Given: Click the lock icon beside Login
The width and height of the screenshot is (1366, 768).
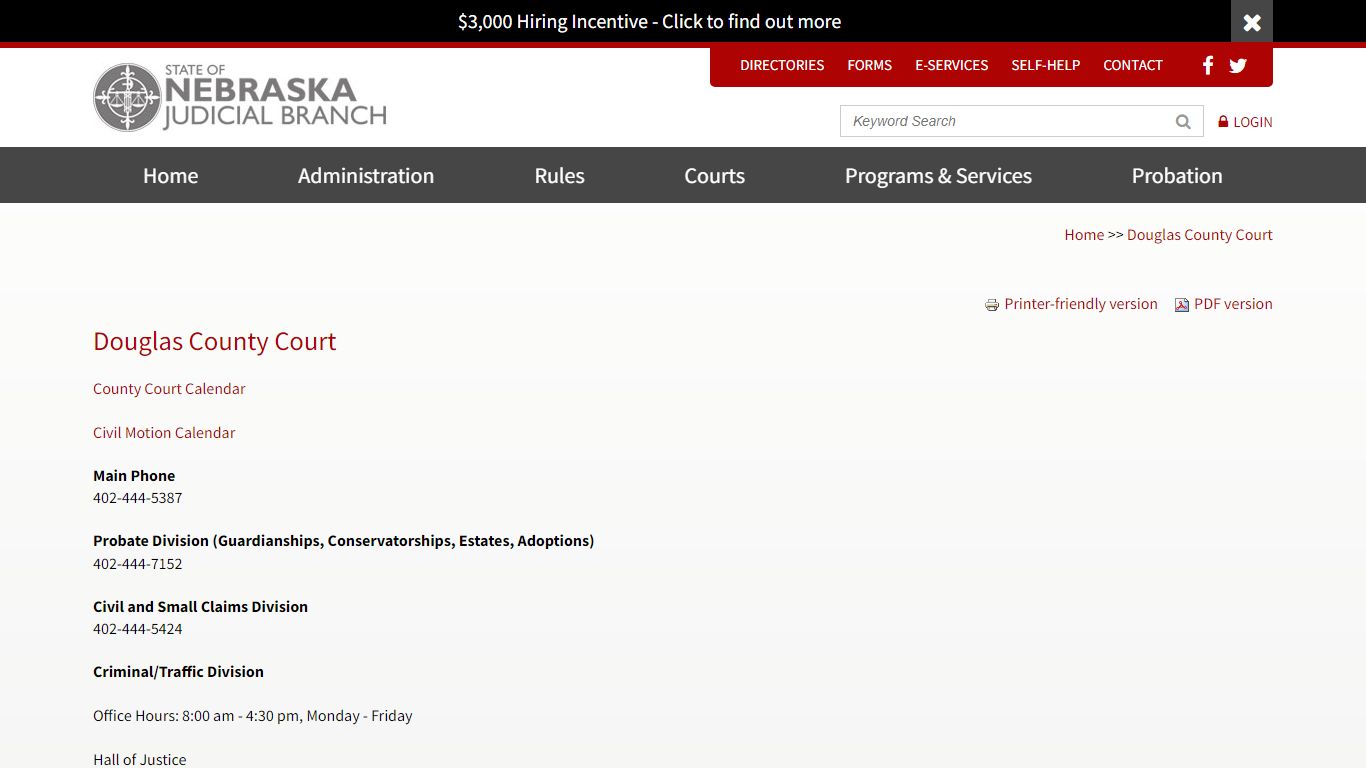Looking at the screenshot, I should pyautogui.click(x=1223, y=122).
